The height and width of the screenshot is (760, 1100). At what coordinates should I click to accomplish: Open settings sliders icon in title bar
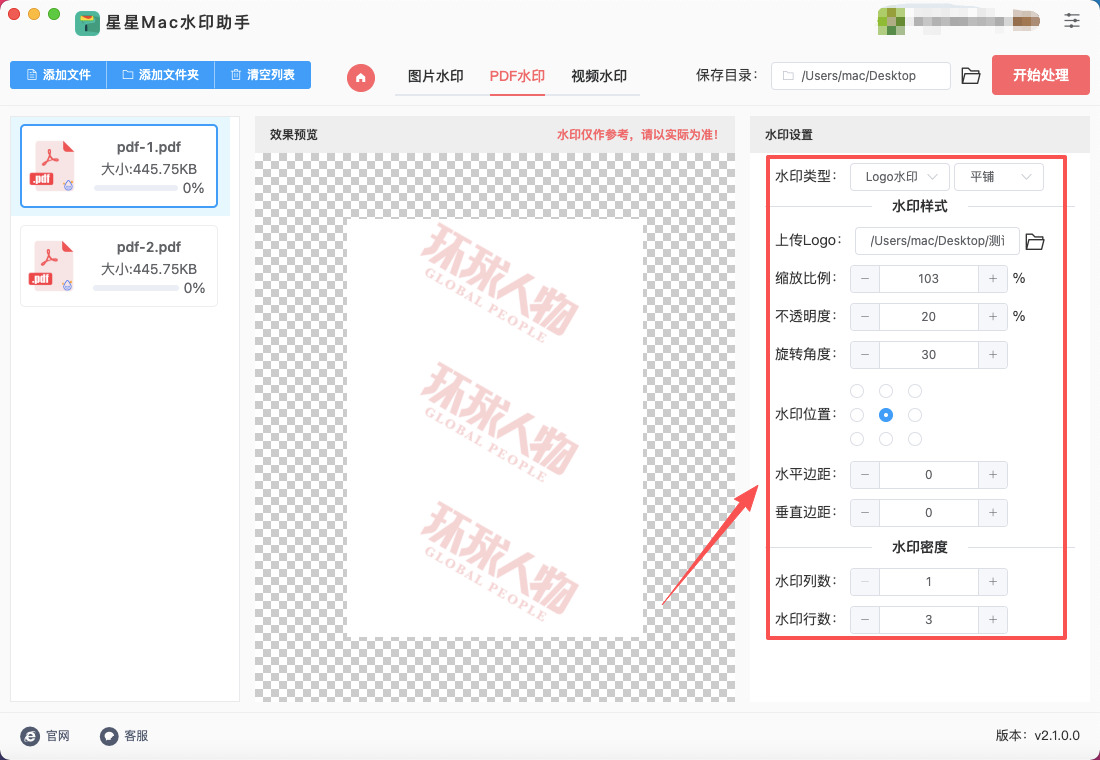tap(1072, 20)
